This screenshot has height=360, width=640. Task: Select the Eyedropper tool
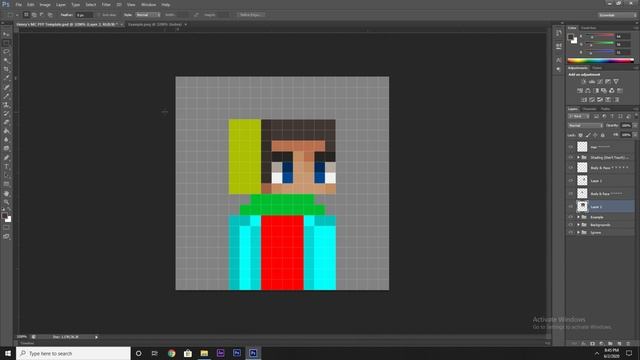click(x=6, y=78)
